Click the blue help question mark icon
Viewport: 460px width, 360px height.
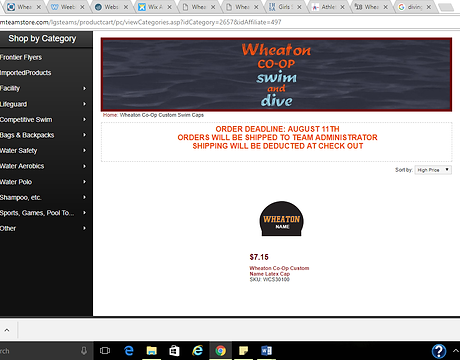coord(439,351)
